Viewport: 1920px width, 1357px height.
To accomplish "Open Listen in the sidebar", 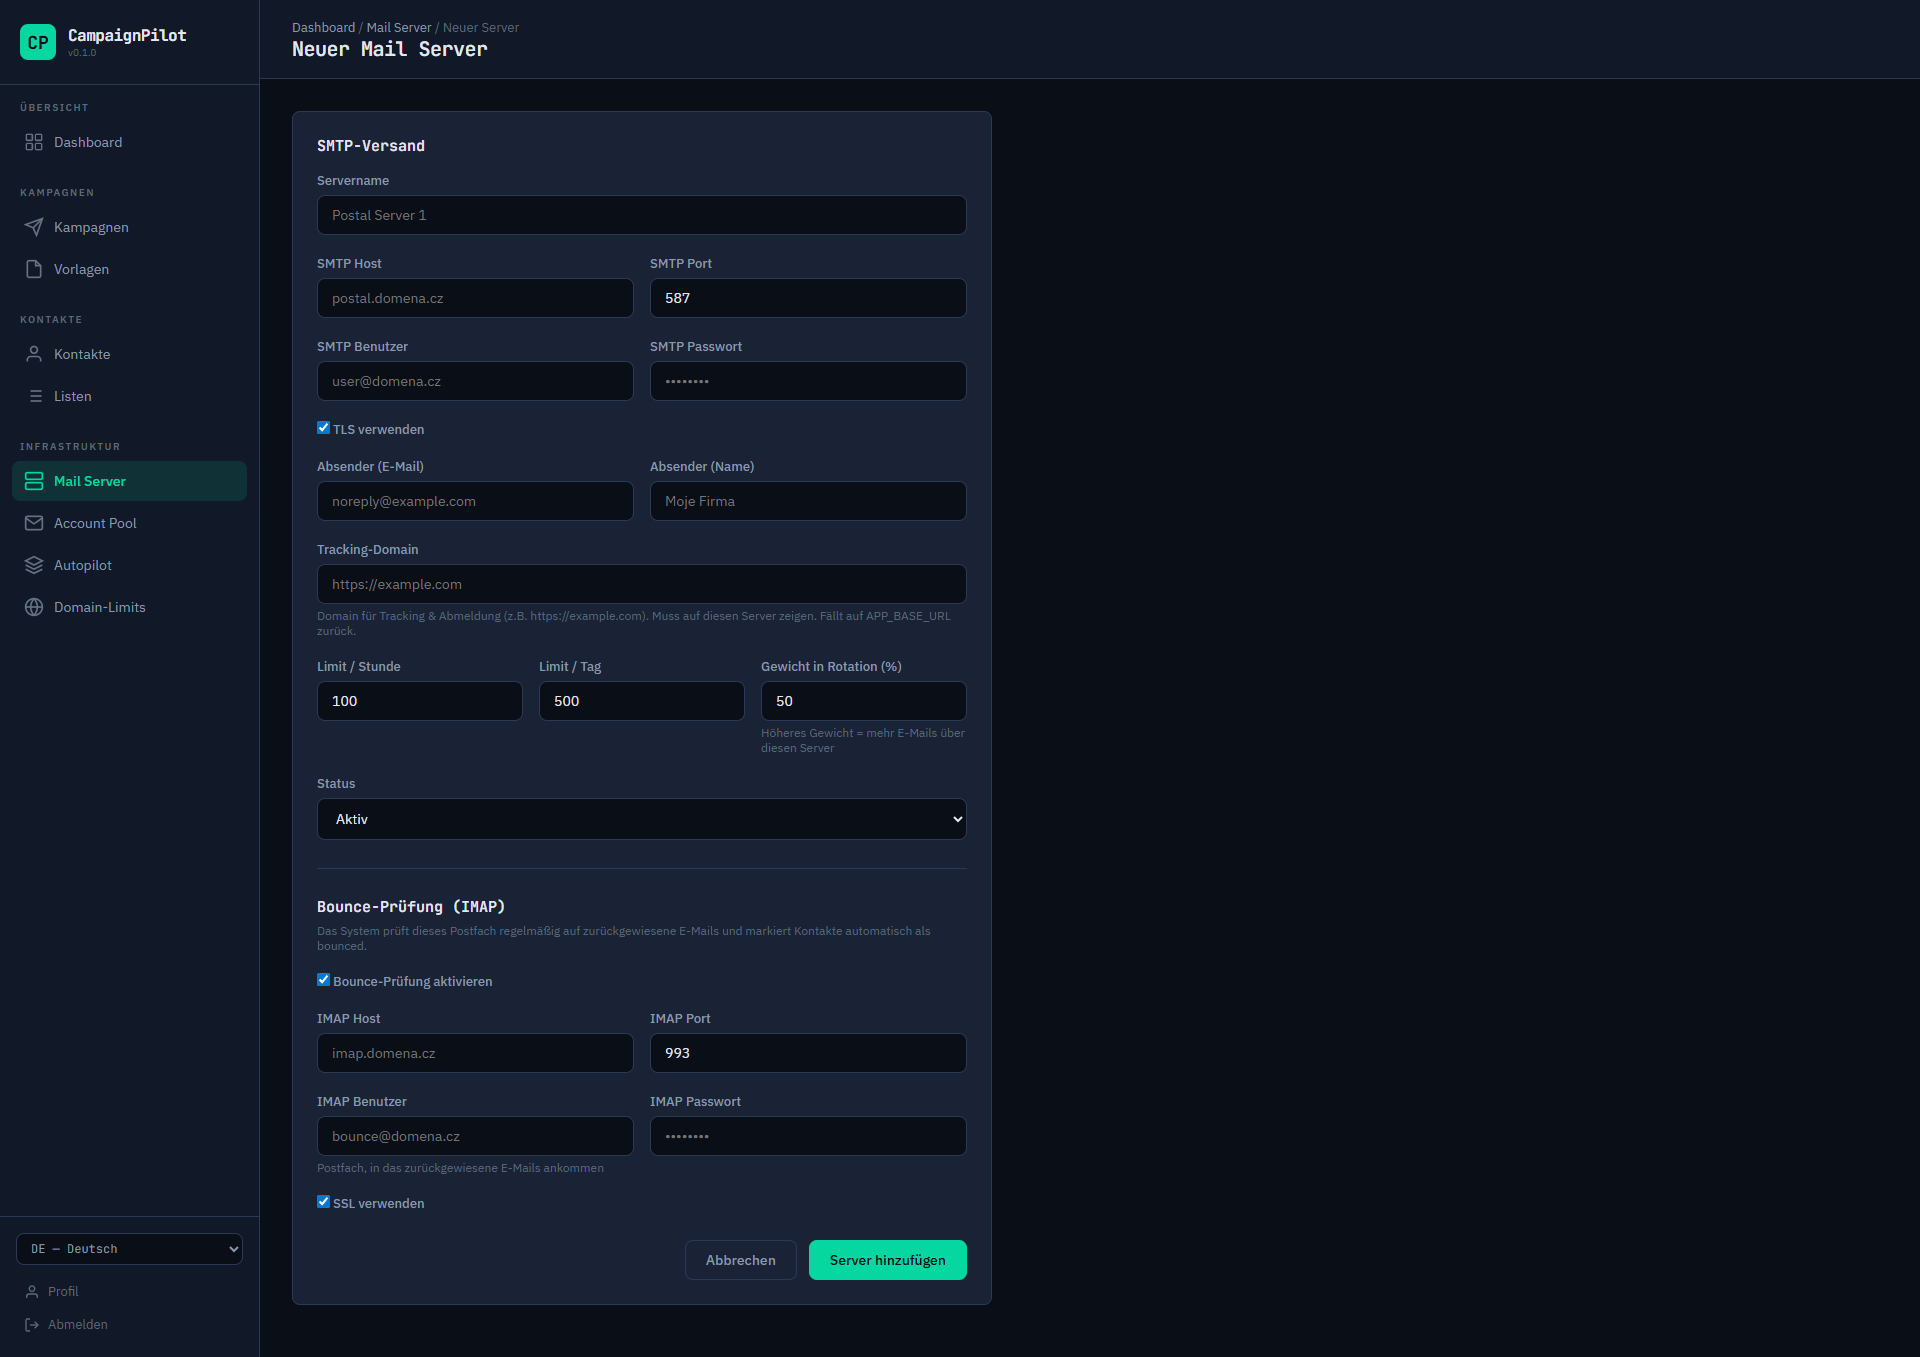I will tap(130, 396).
